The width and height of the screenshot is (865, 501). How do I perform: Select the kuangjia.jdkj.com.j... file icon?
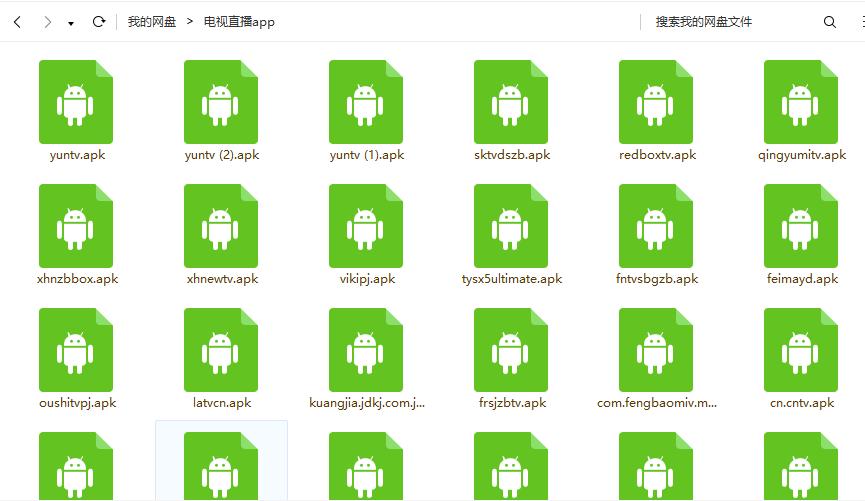(366, 350)
